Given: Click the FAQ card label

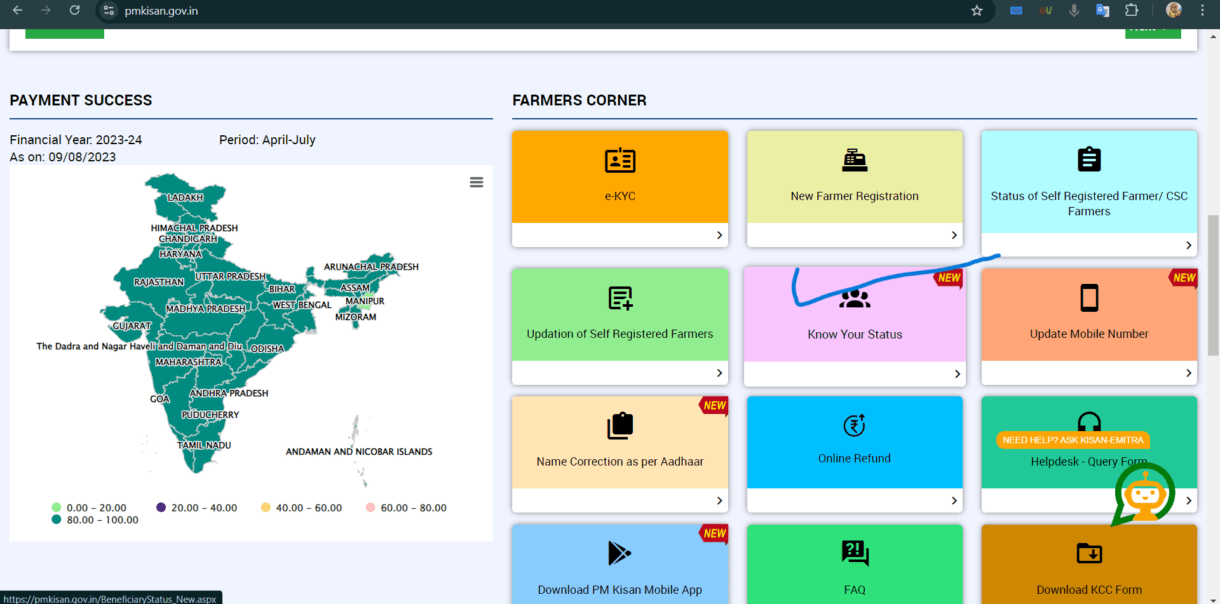Looking at the screenshot, I should coord(854,590).
